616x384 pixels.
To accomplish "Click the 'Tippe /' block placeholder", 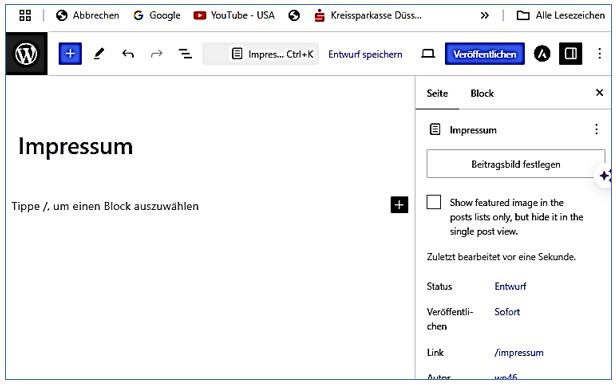I will (105, 206).
